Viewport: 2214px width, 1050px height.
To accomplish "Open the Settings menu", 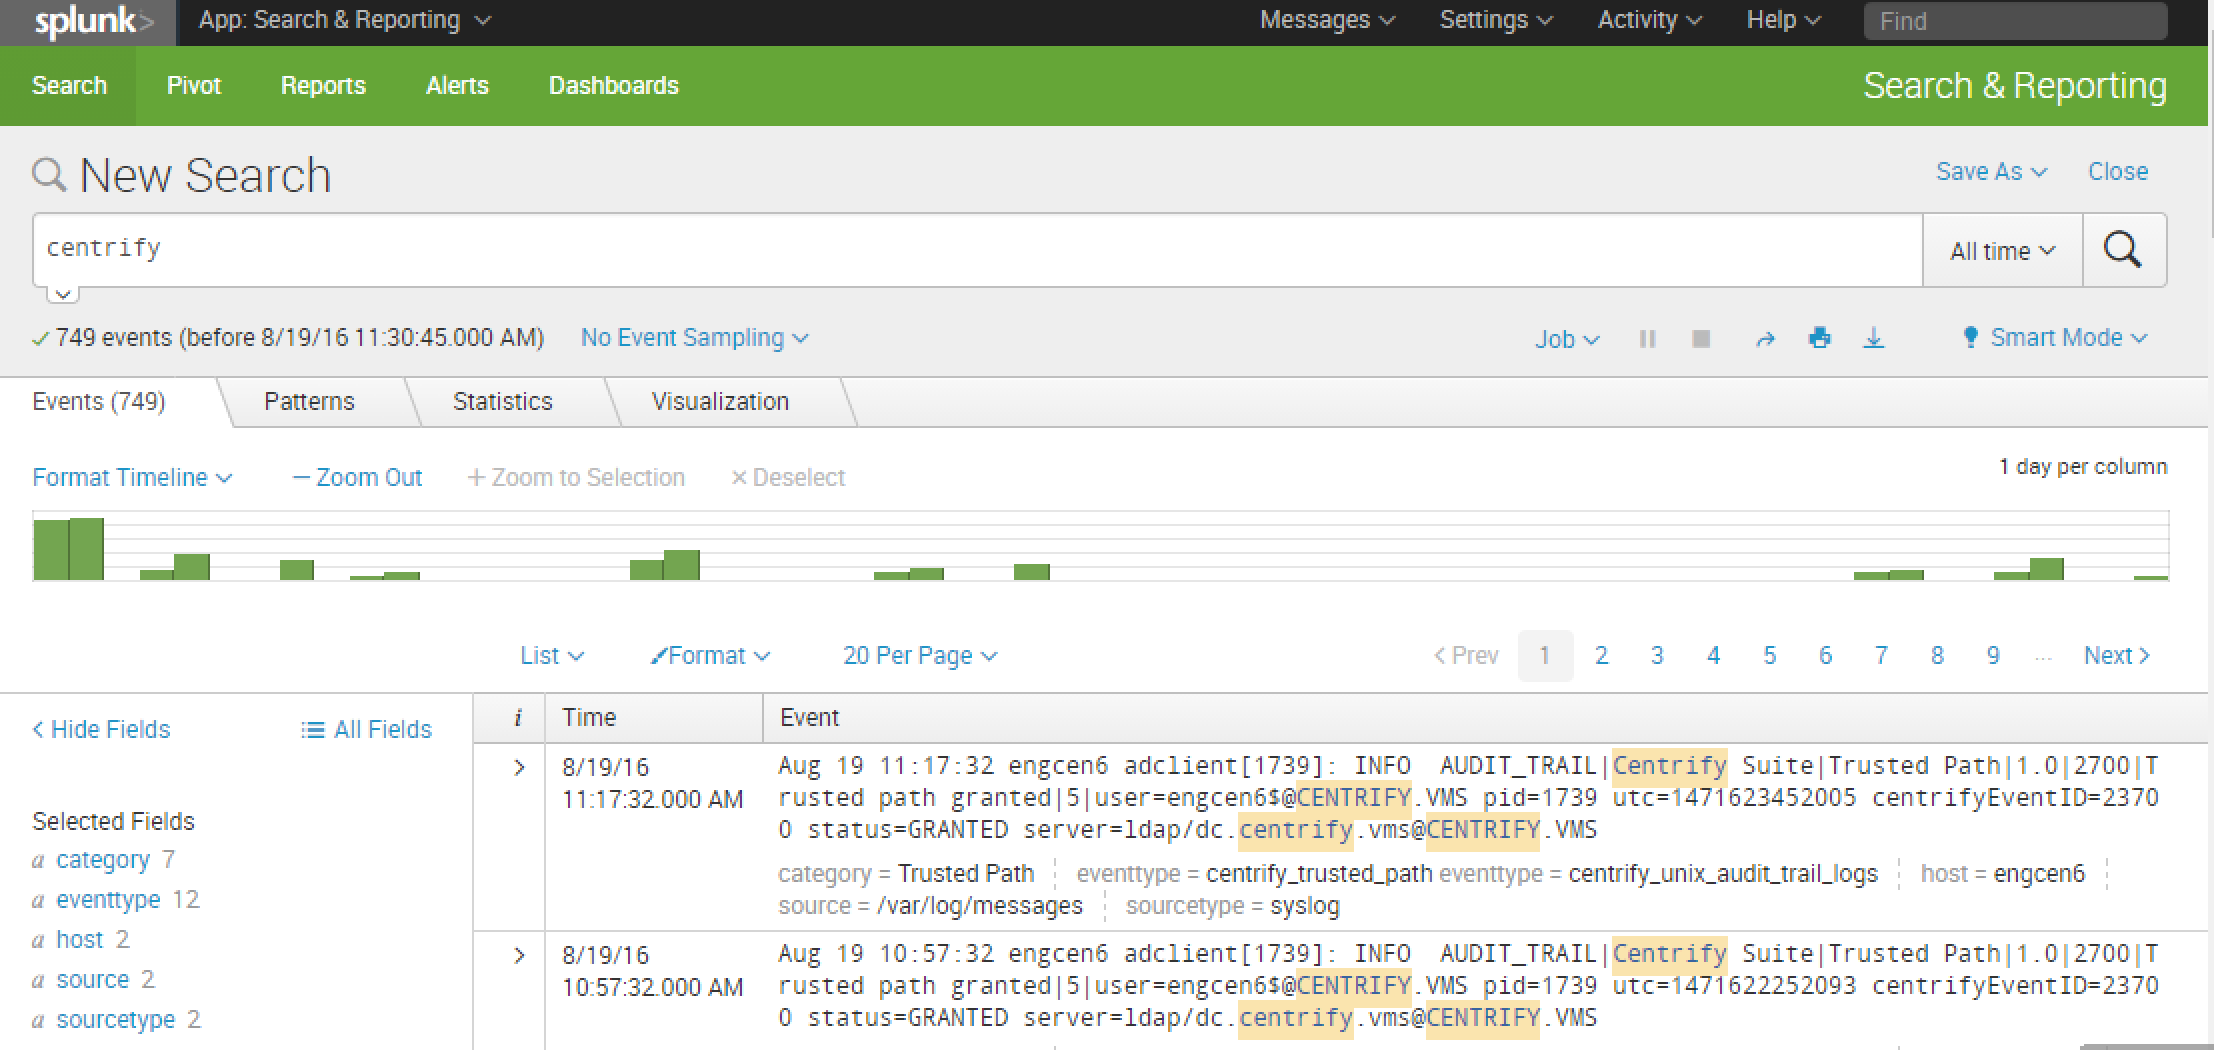I will pos(1496,20).
